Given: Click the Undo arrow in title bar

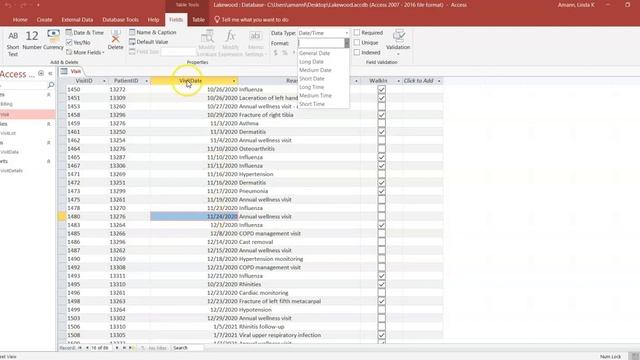Looking at the screenshot, I should pyautogui.click(x=8, y=5).
